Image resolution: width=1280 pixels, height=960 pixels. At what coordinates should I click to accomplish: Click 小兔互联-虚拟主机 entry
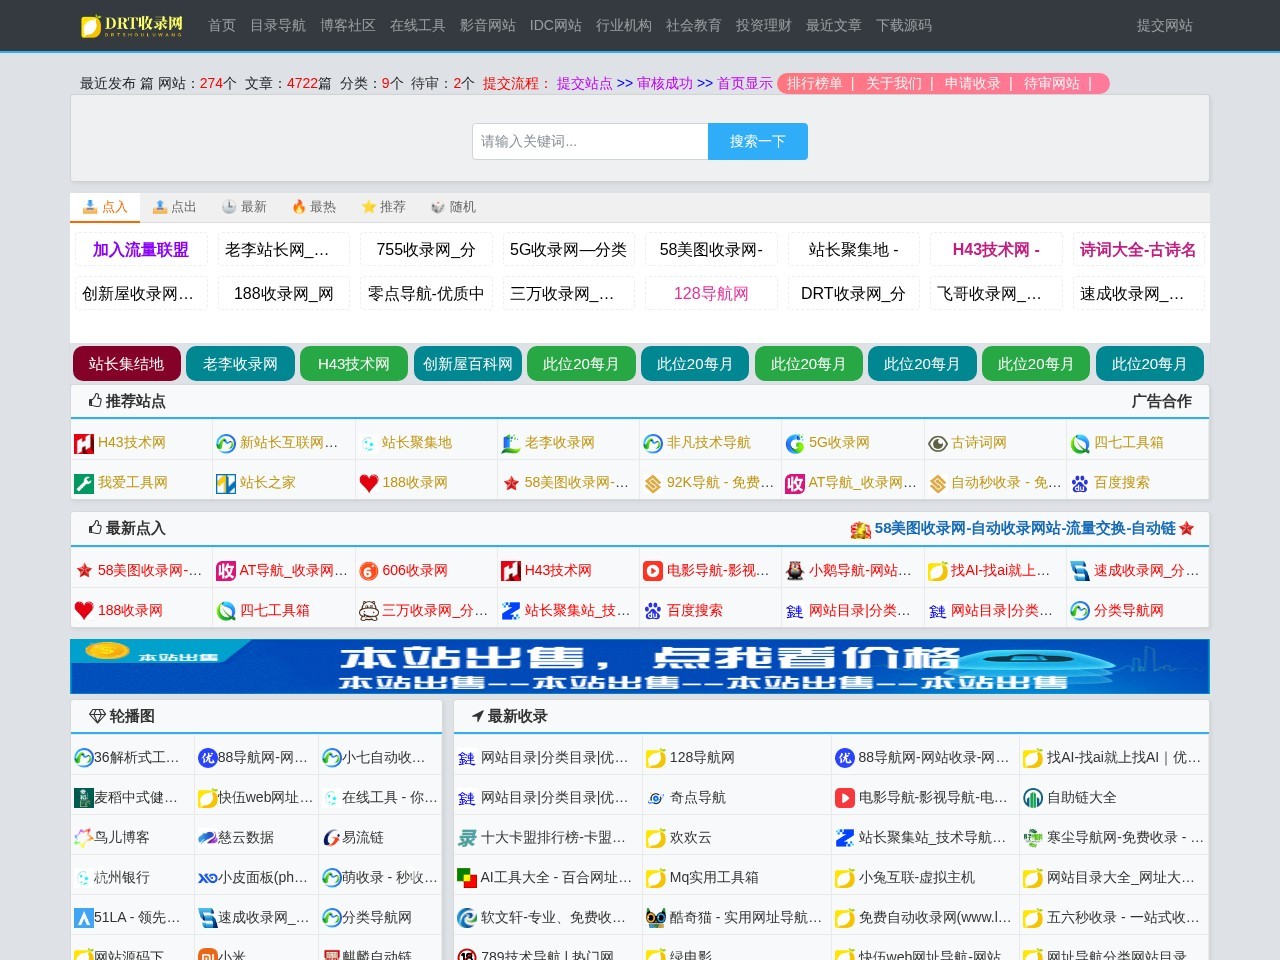916,877
